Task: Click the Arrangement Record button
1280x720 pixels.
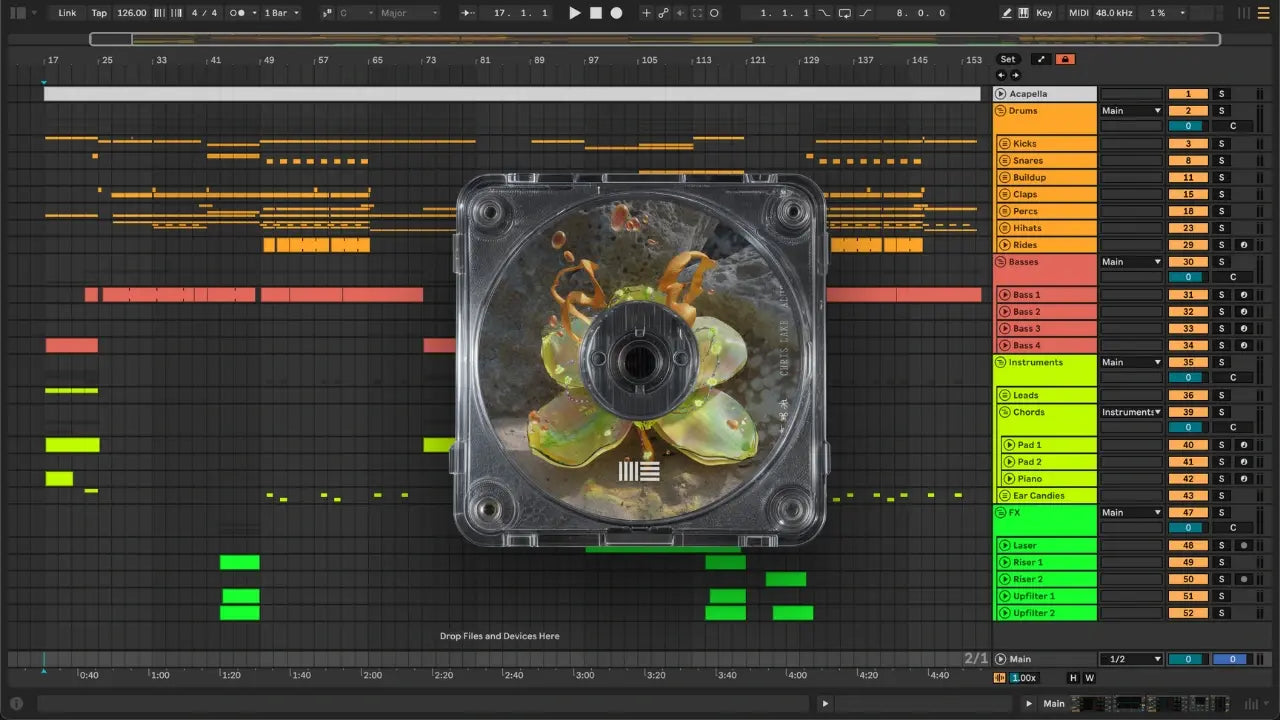Action: point(616,13)
